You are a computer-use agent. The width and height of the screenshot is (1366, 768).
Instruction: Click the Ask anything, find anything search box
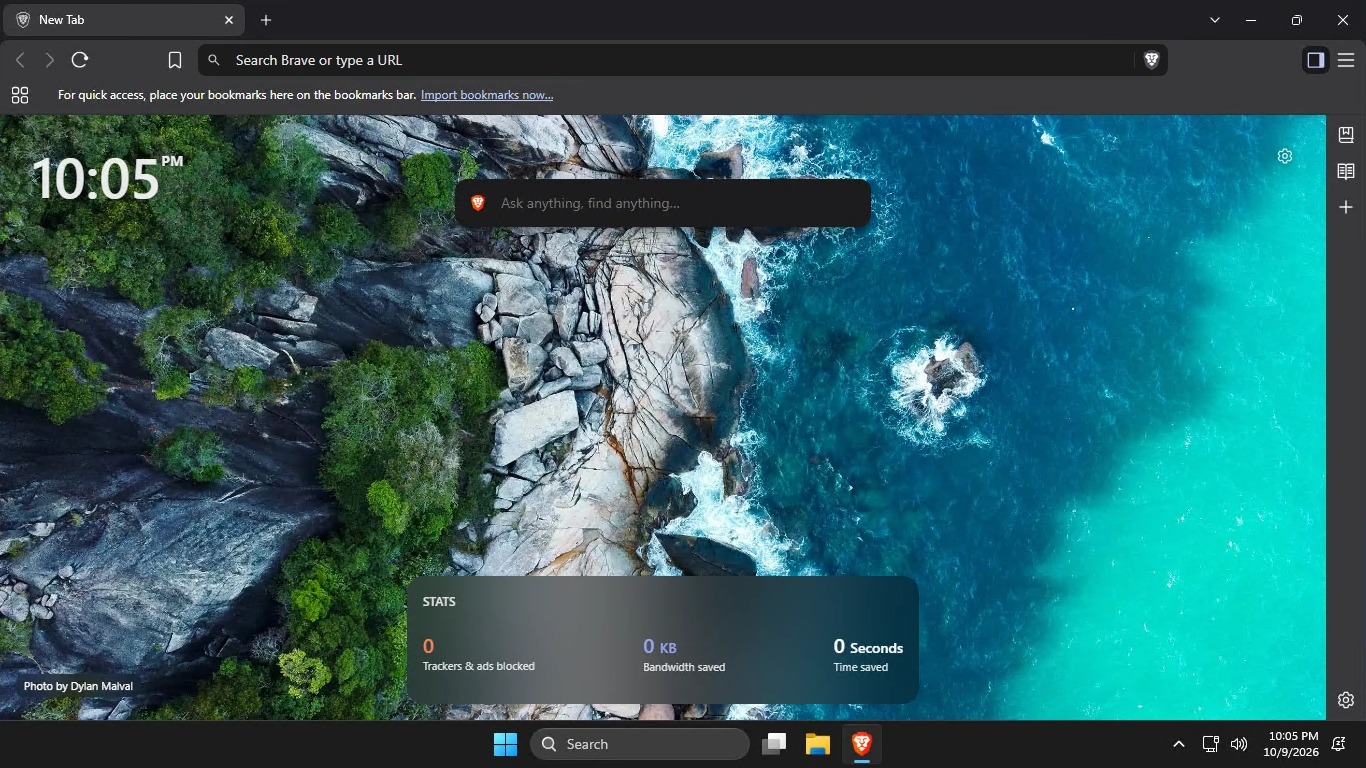(x=663, y=203)
